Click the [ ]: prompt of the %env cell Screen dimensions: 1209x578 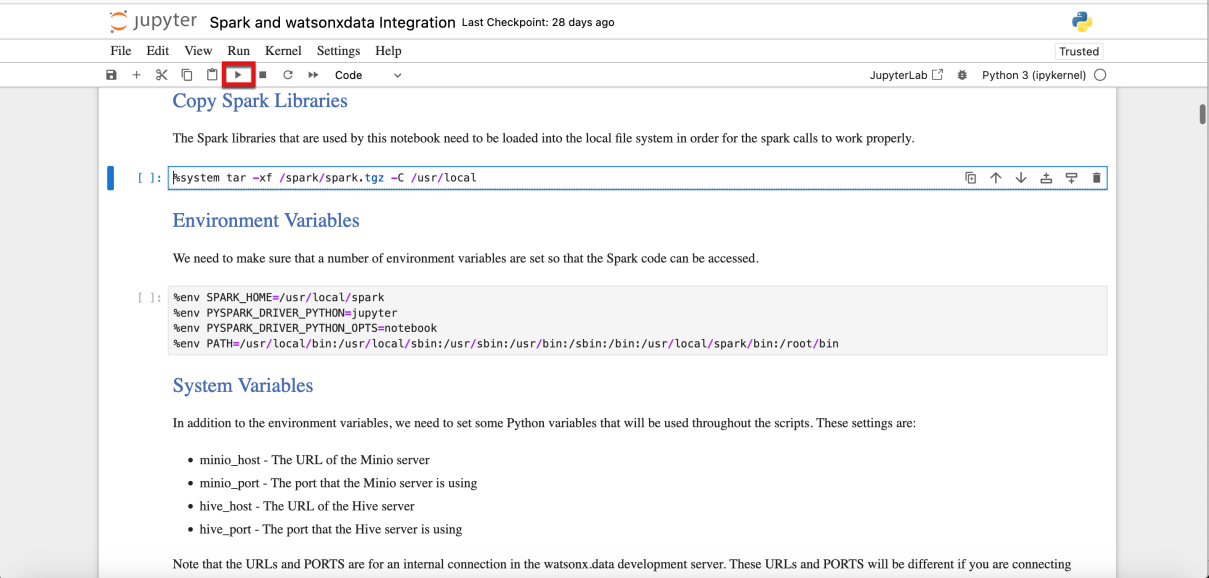(149, 298)
